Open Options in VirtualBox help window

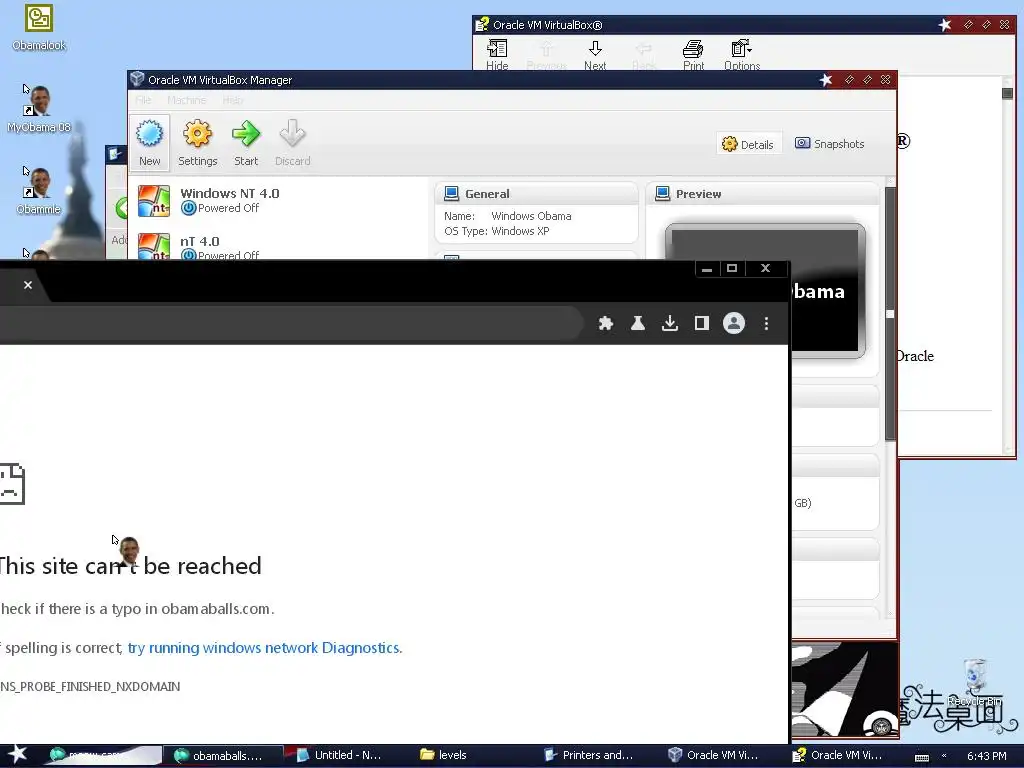click(x=742, y=55)
